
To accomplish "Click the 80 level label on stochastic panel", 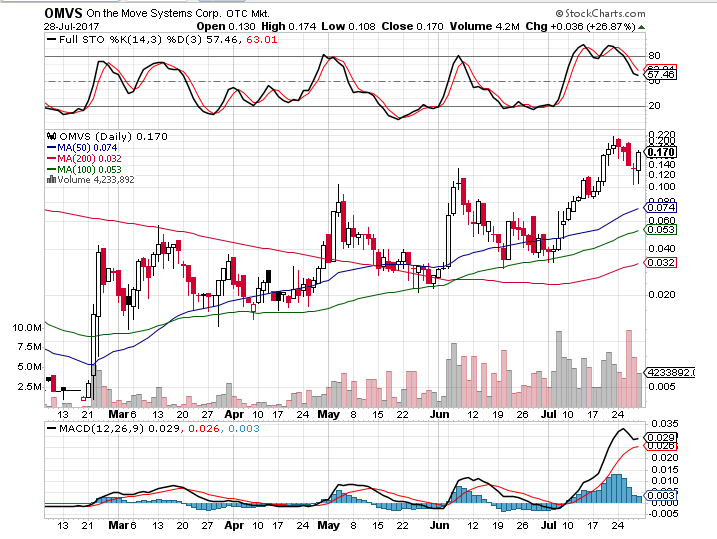I will click(x=654, y=56).
